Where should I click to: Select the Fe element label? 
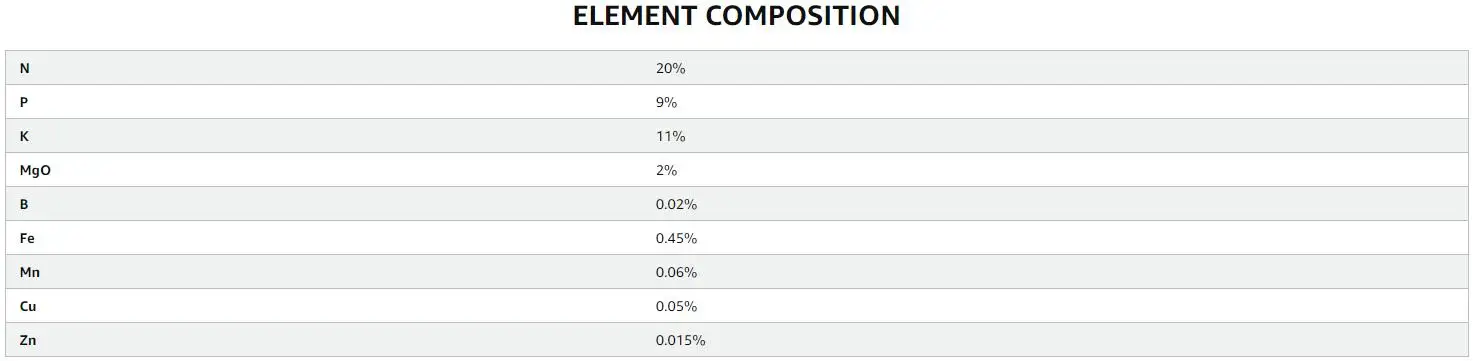27,238
